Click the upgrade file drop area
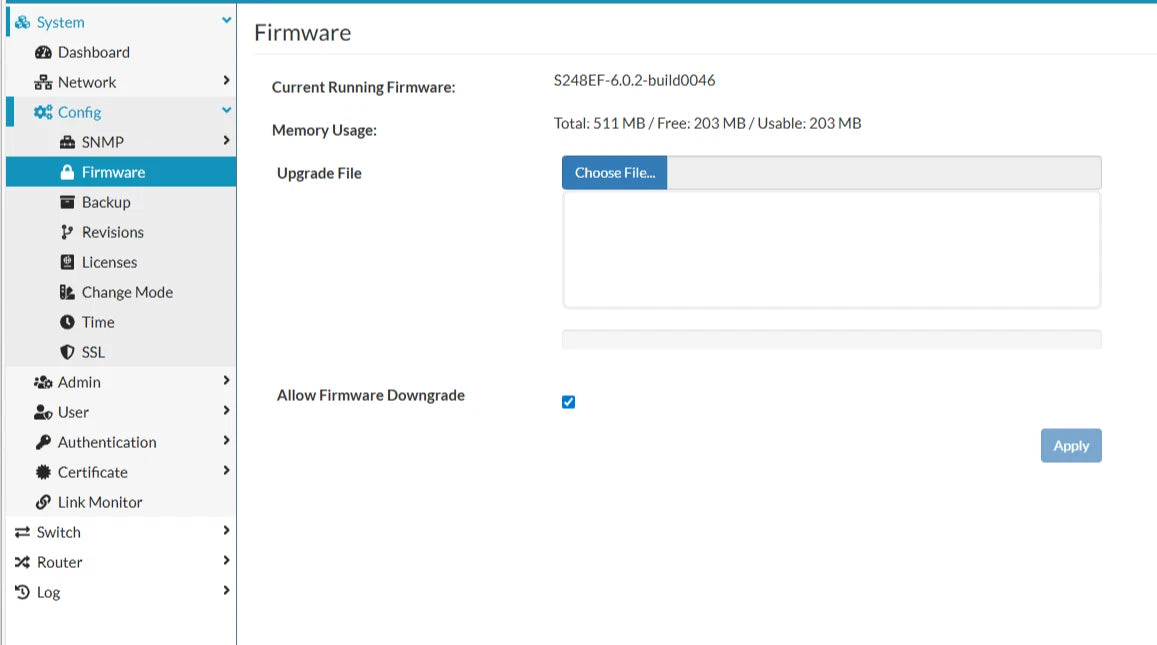Screen dimensions: 1157x645 (832, 249)
